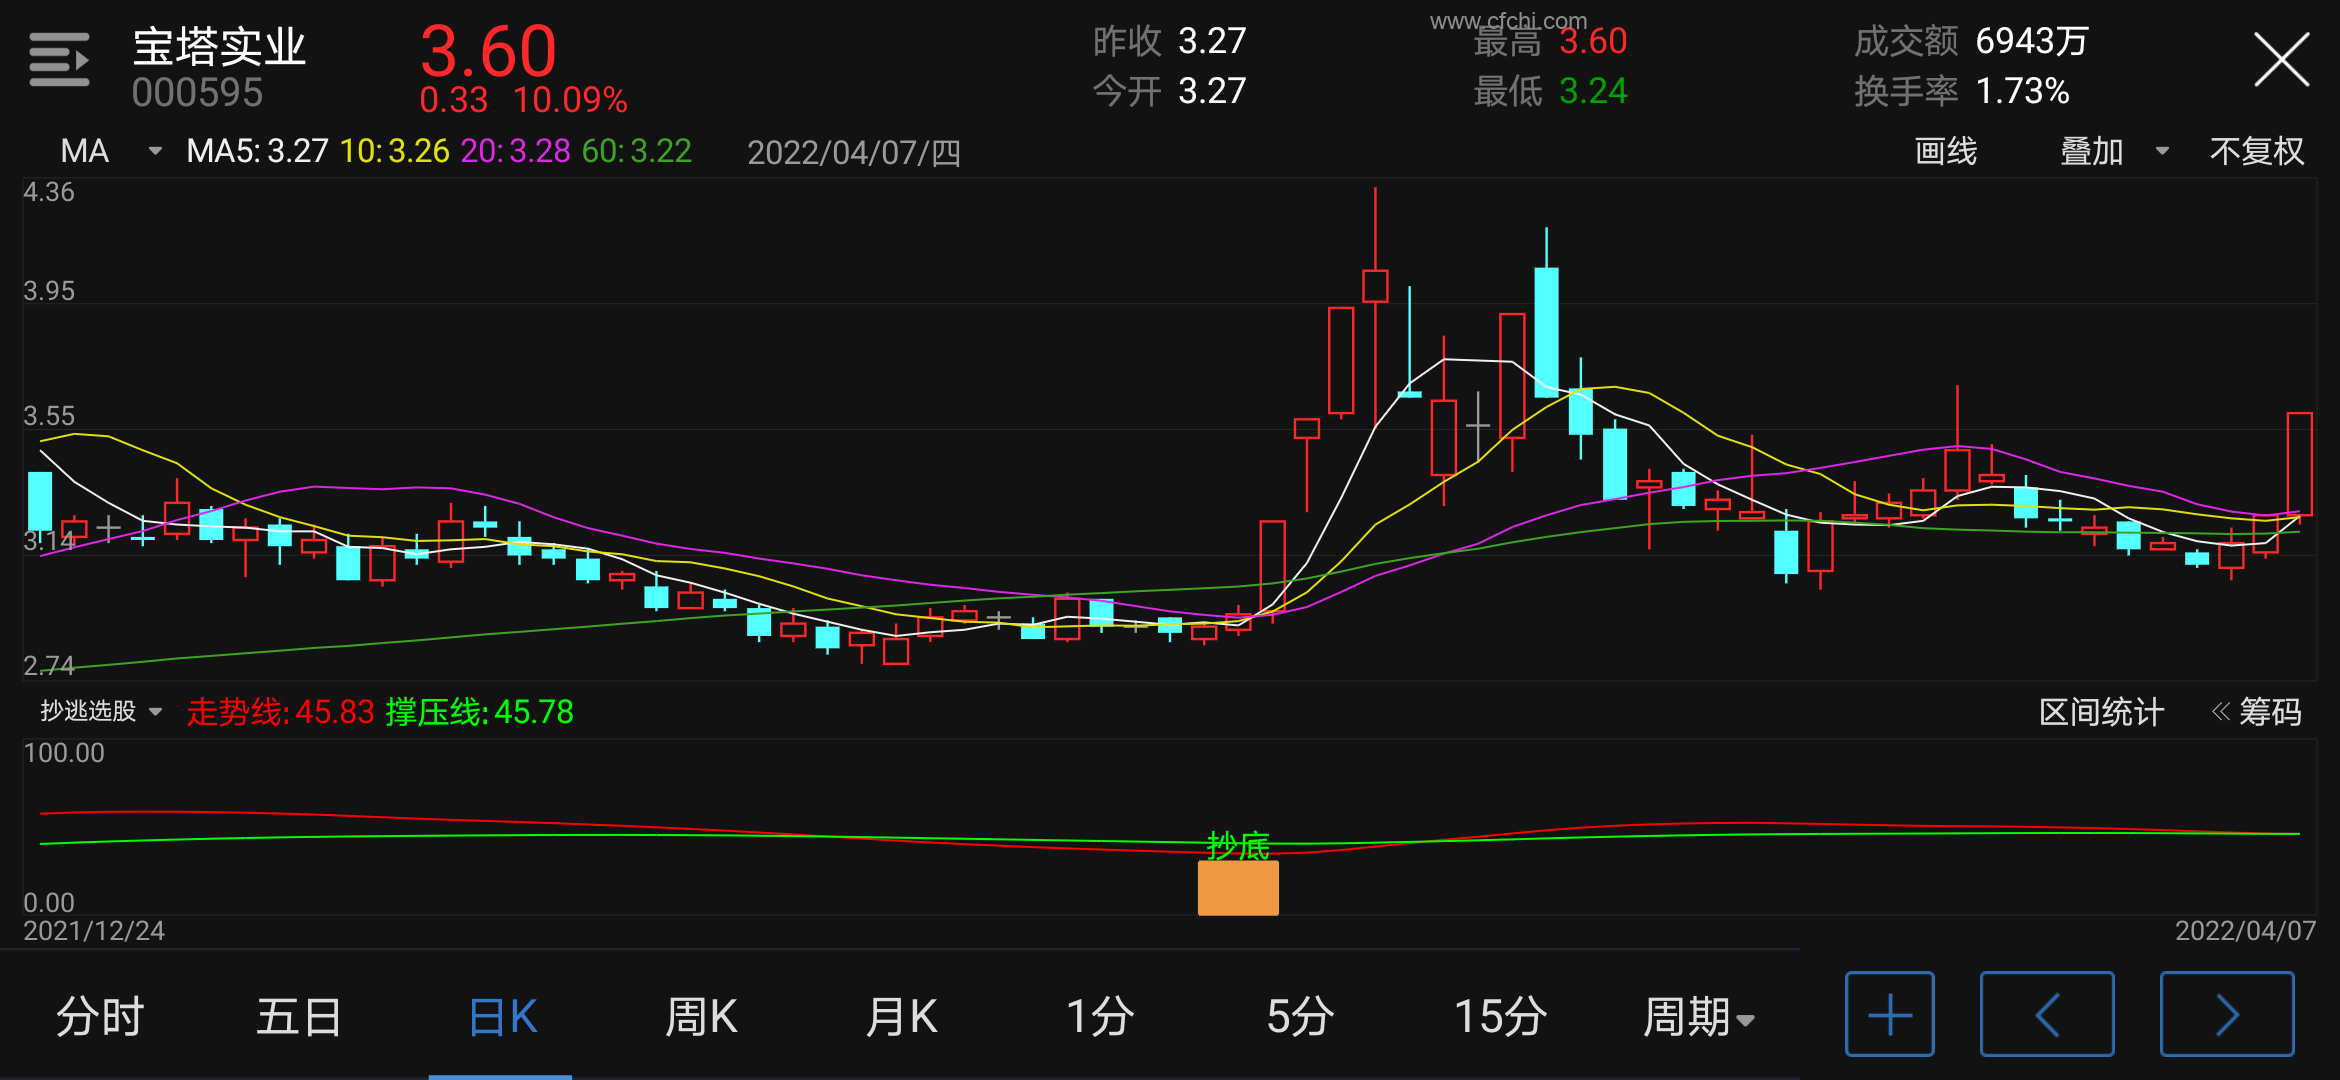Switch to the 分时 tab
The image size is (2340, 1080).
[x=100, y=1017]
